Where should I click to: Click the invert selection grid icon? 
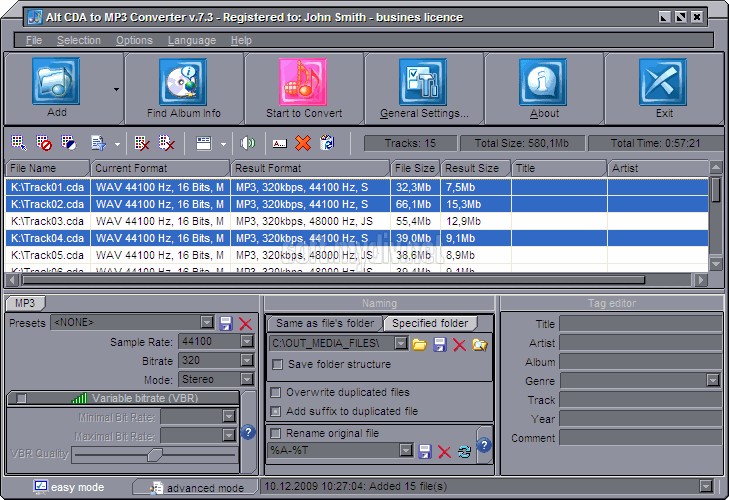pyautogui.click(x=68, y=143)
